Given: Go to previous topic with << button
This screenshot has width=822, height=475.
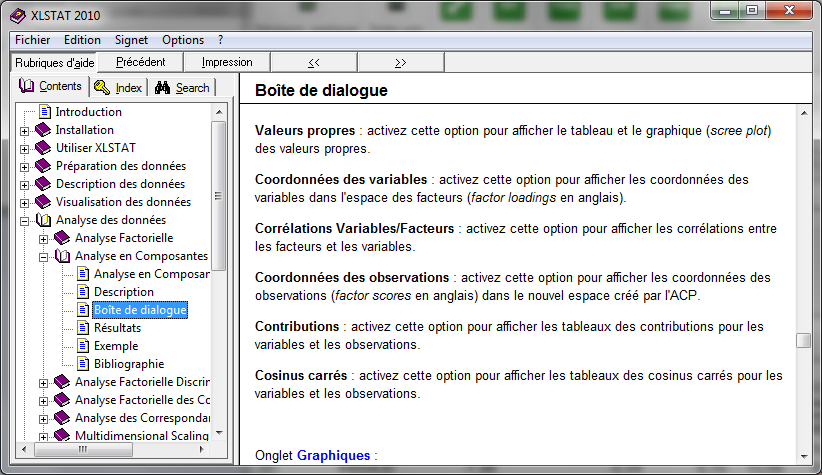Looking at the screenshot, I should 314,62.
